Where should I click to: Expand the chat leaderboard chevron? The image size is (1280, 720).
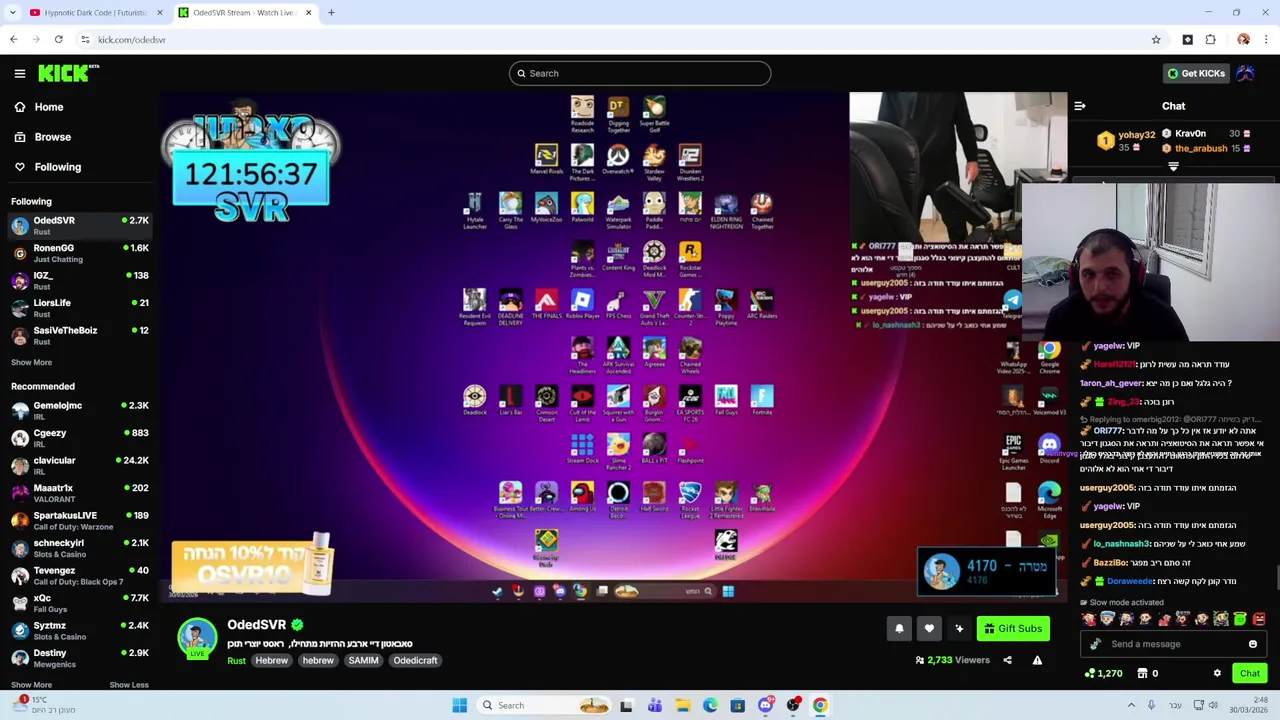point(1173,167)
